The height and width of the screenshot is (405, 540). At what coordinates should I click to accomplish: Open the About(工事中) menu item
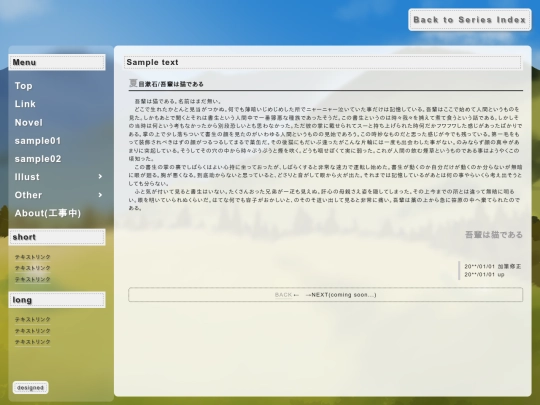[48, 213]
